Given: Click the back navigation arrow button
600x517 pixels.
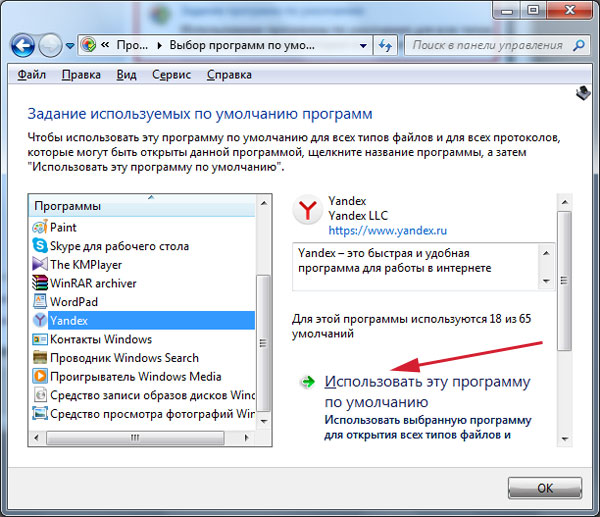Looking at the screenshot, I should click(22, 46).
